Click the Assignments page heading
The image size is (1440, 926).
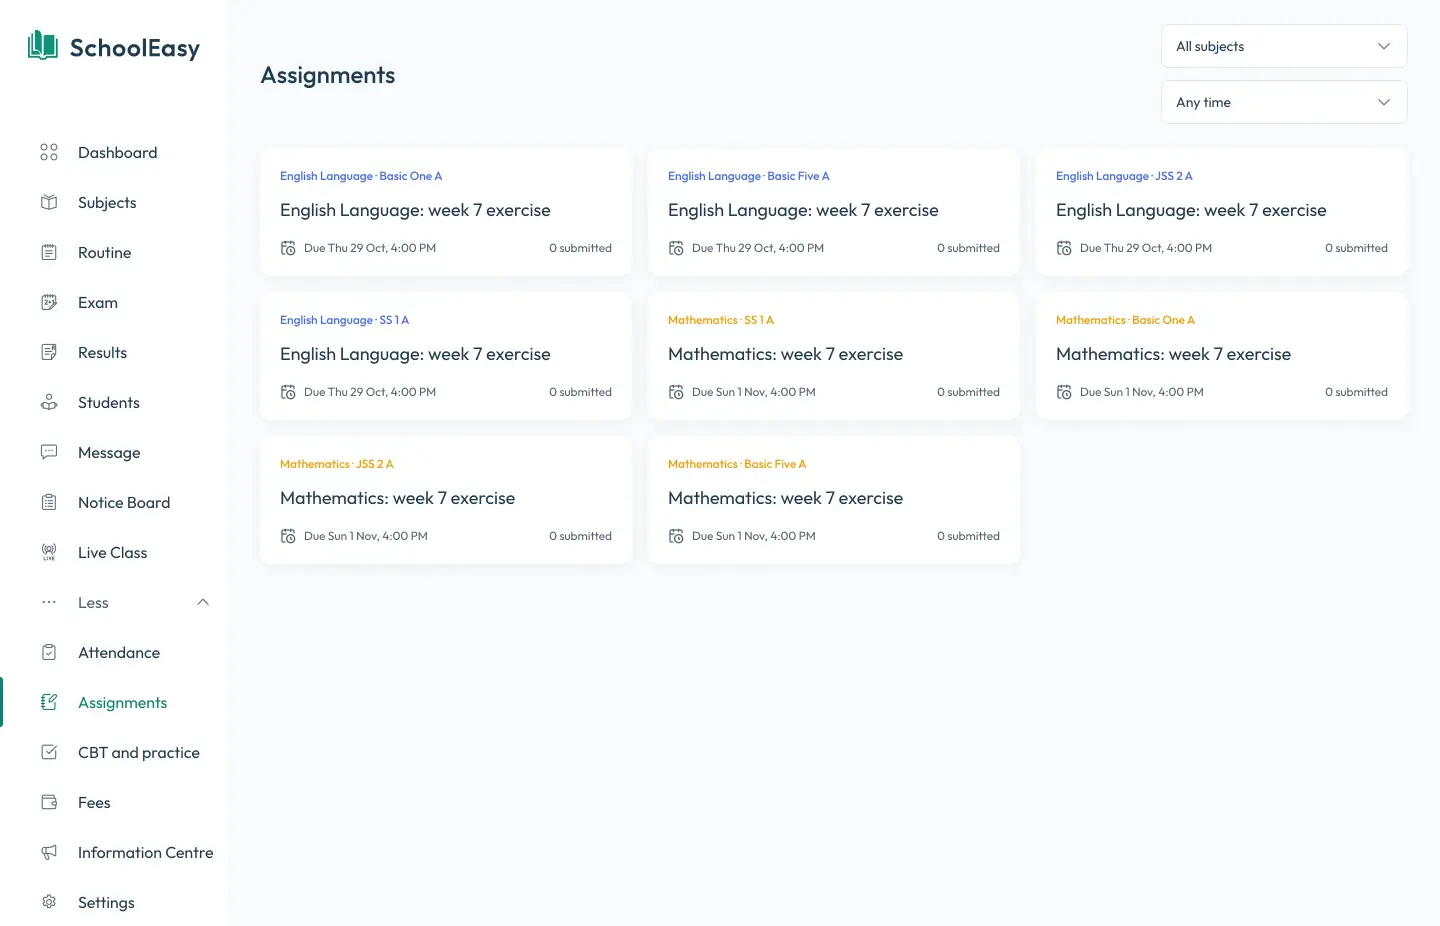(328, 75)
